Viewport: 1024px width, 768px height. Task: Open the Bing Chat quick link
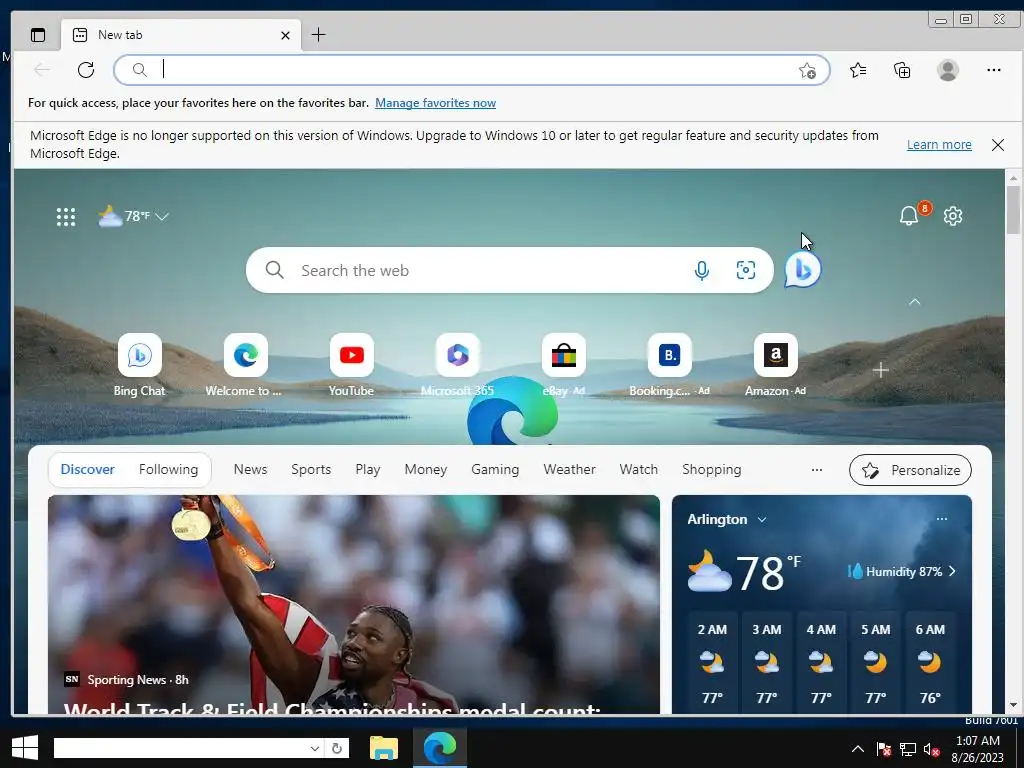click(x=140, y=366)
